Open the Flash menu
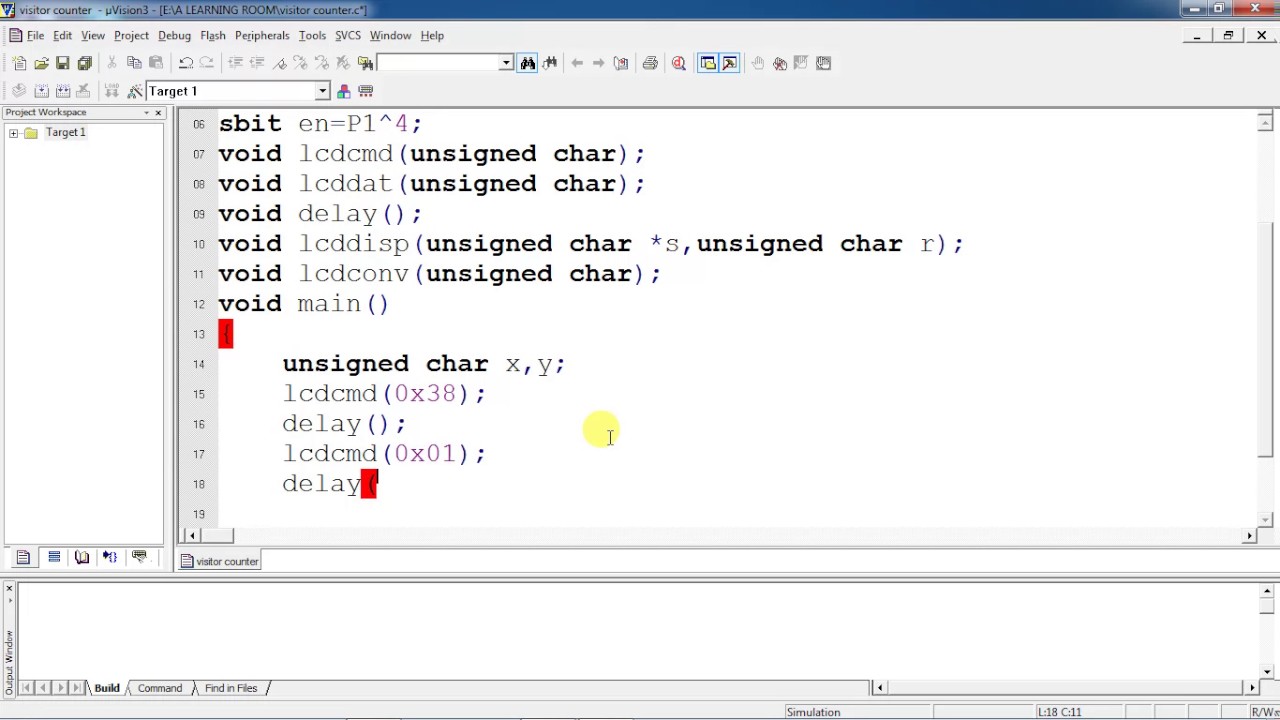The image size is (1280, 720). [213, 35]
